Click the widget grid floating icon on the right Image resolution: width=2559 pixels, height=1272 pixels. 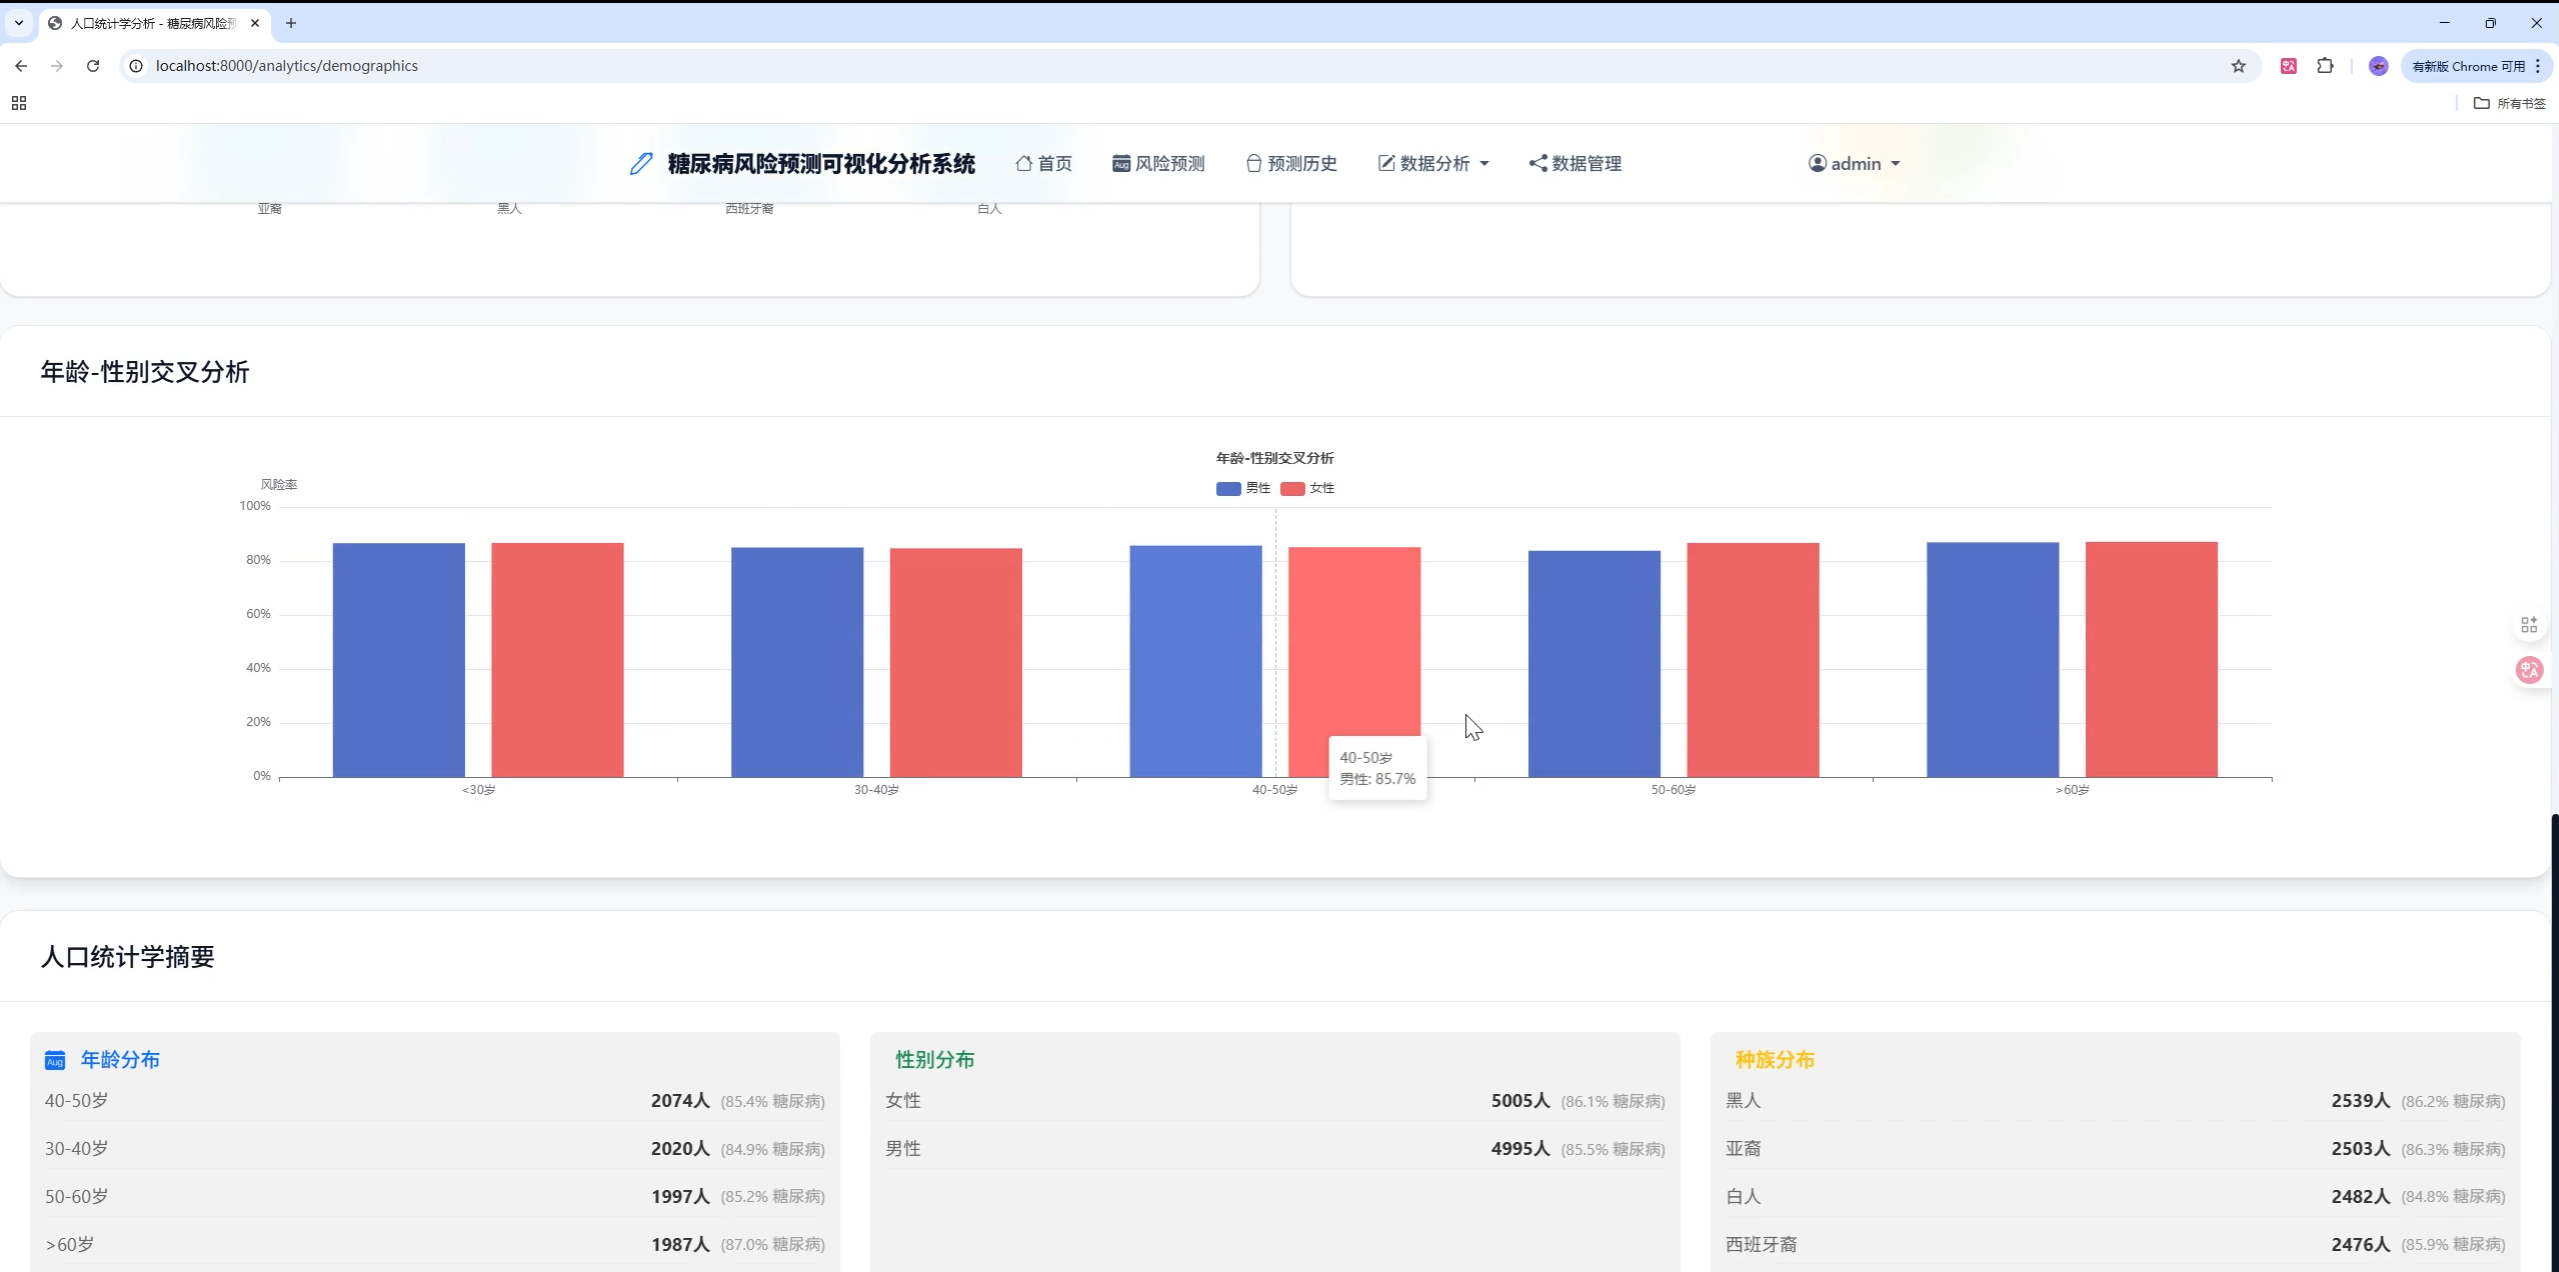pos(2529,623)
